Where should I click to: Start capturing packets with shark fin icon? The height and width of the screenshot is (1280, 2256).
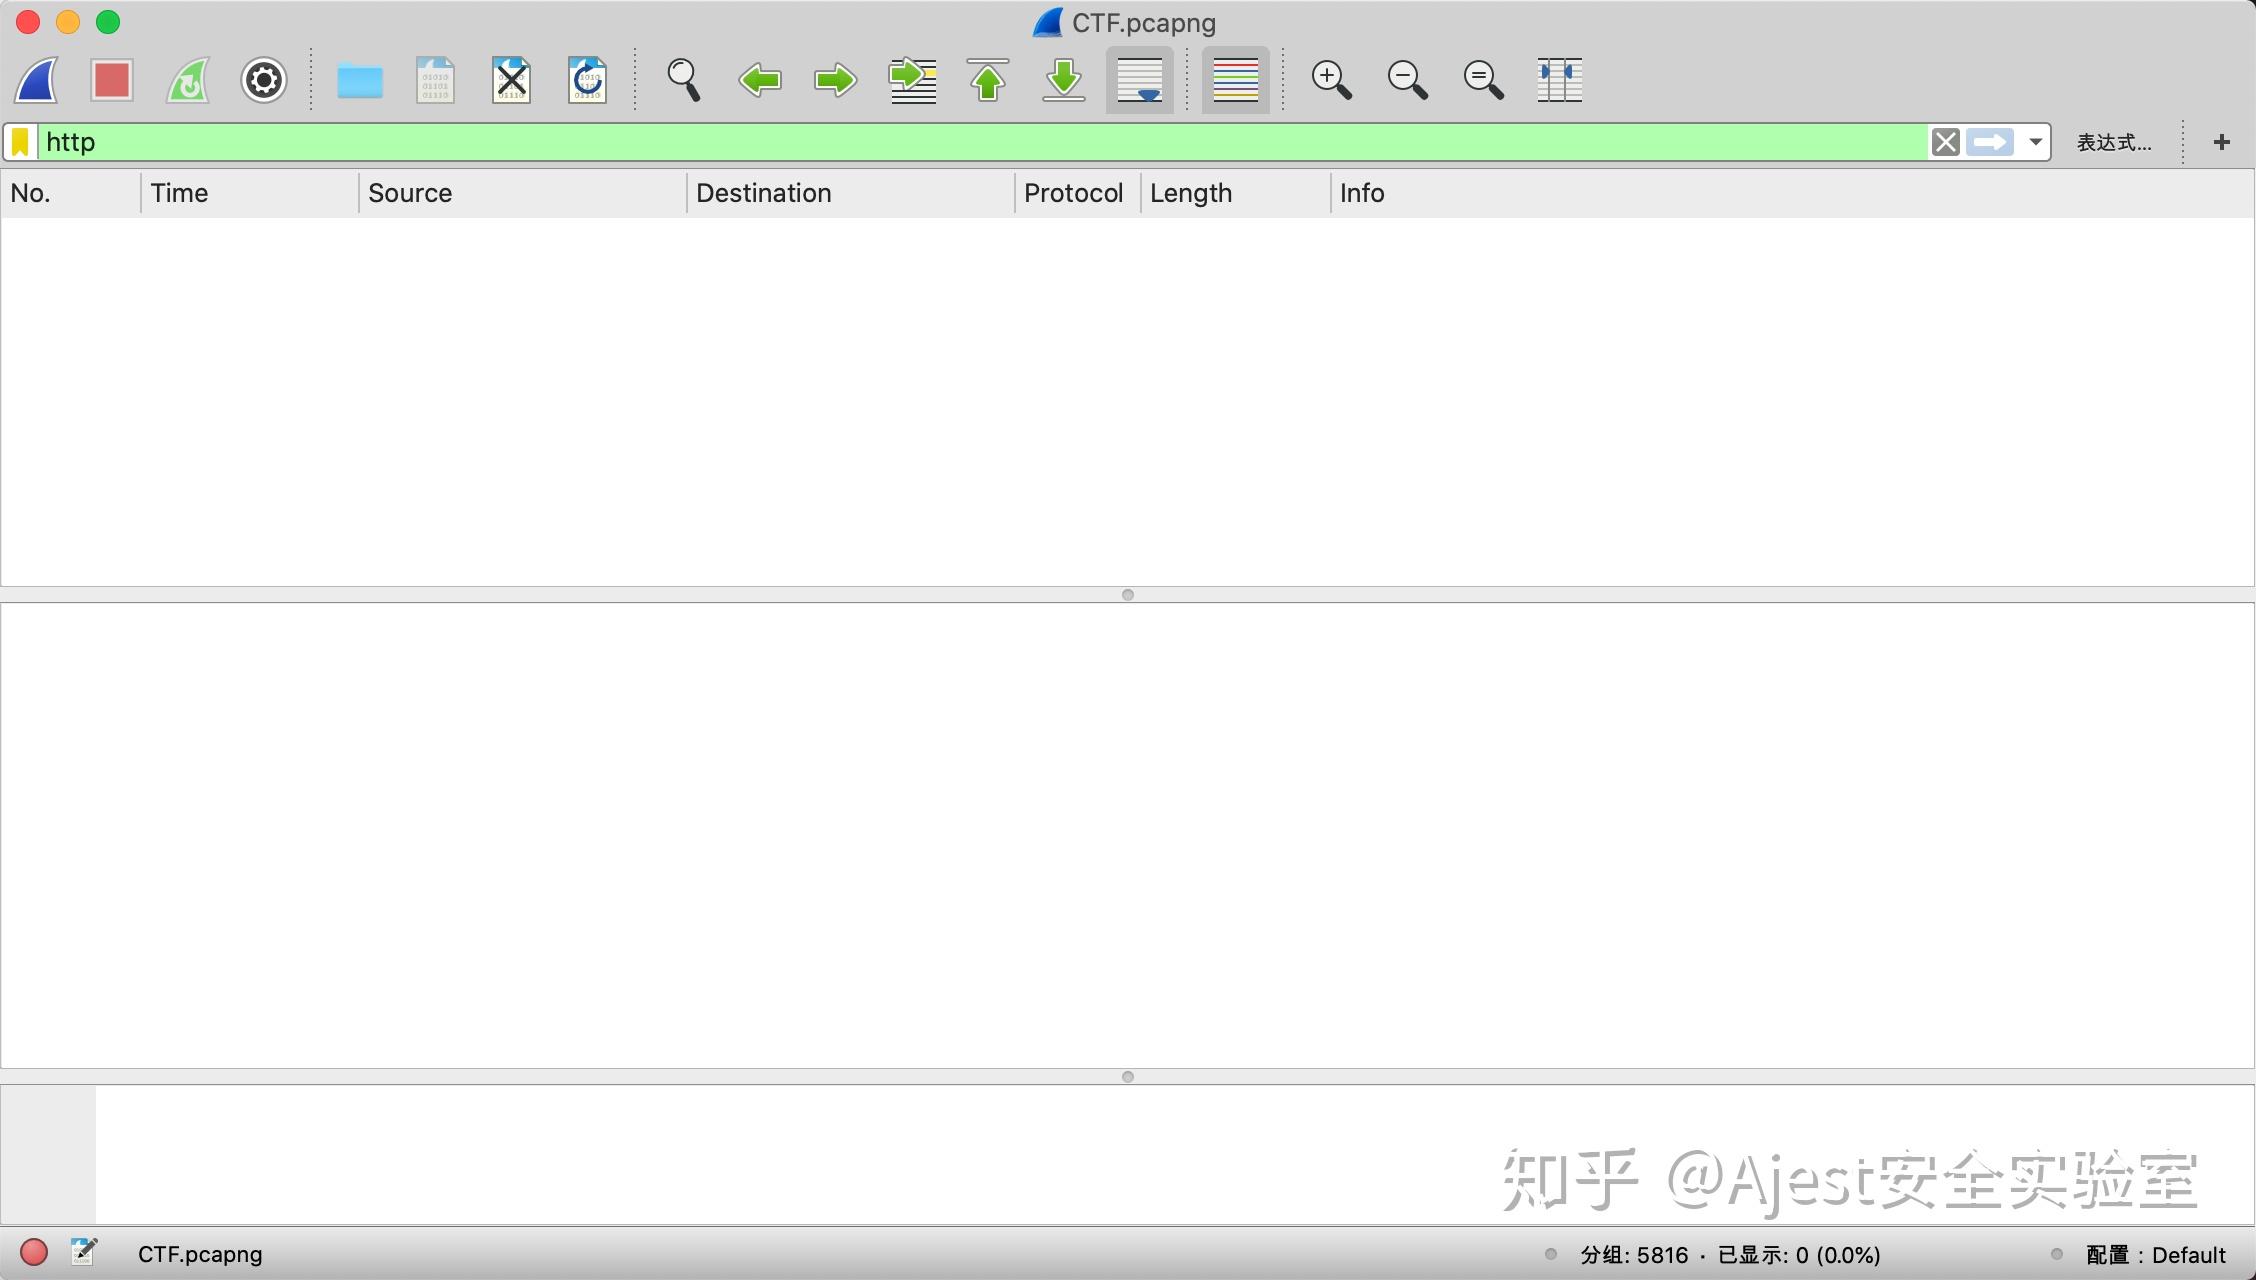36,80
